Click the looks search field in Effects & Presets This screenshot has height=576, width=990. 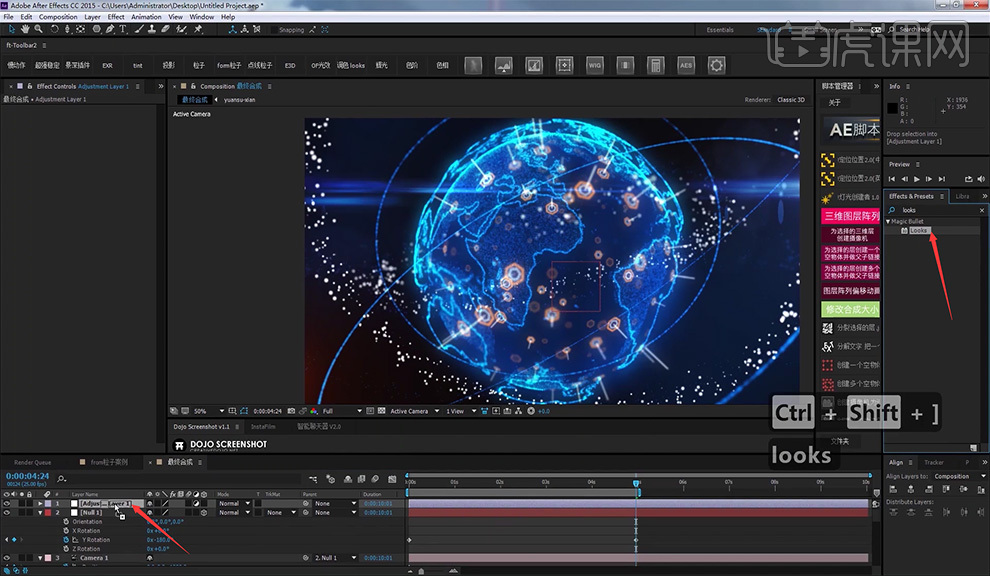[x=938, y=210]
